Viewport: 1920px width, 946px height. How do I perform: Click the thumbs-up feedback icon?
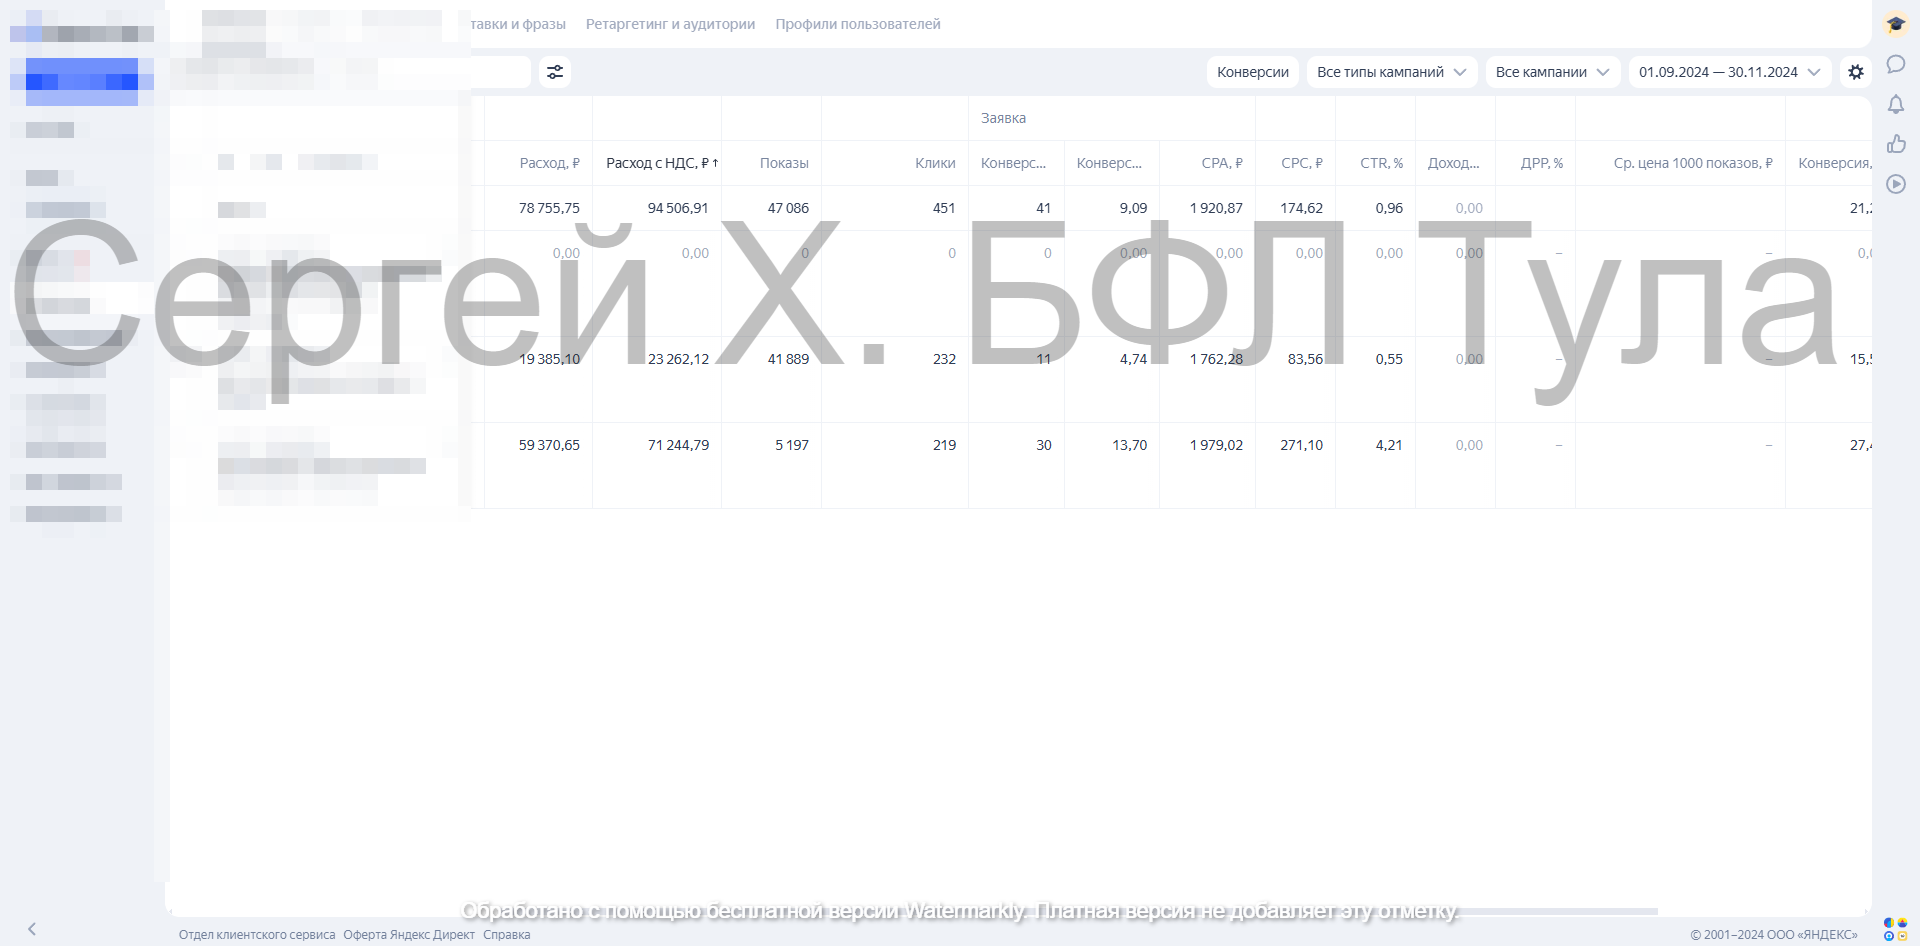coord(1896,144)
